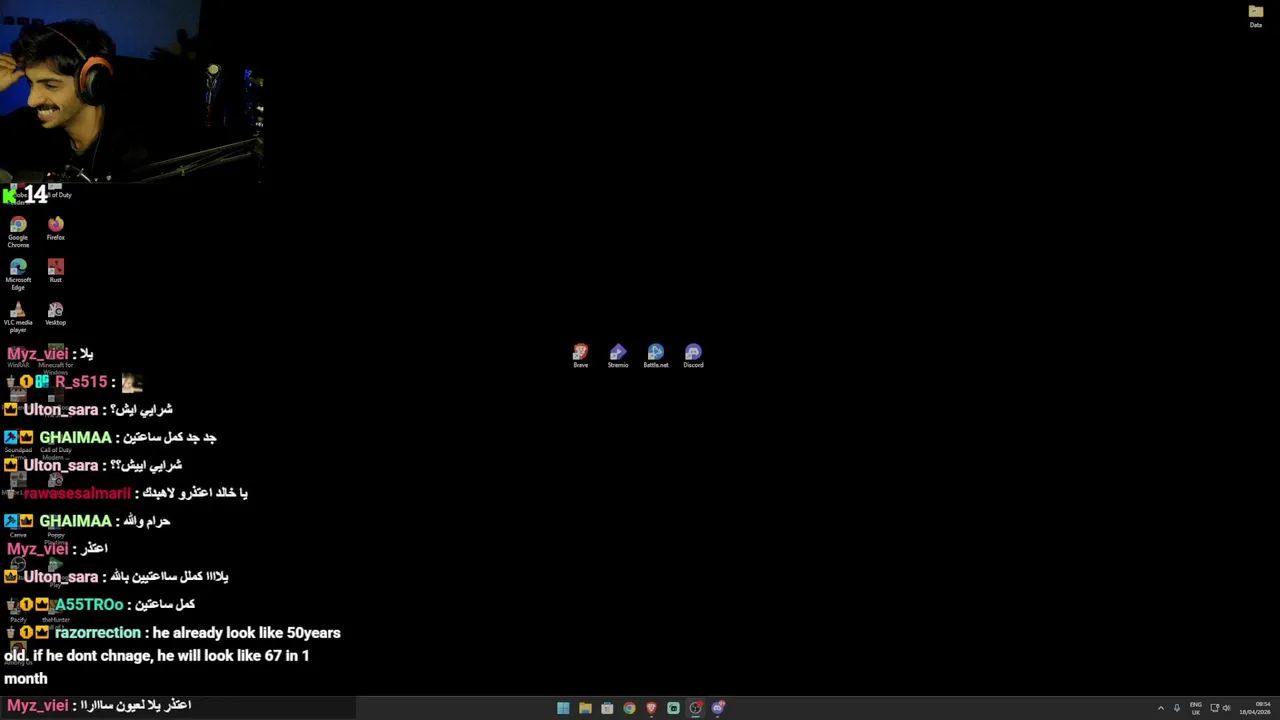The image size is (1280, 720).
Task: Select the Data folder on the desktop
Action: click(x=1256, y=16)
